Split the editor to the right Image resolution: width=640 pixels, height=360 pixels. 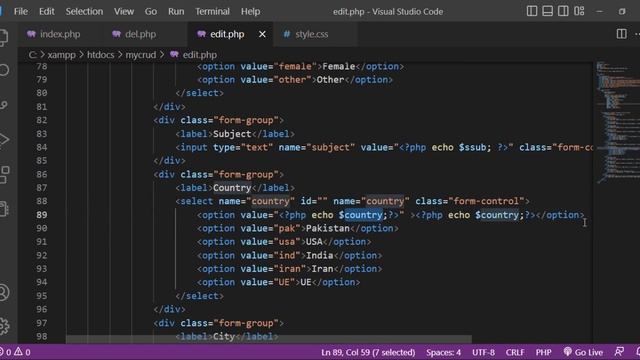[x=621, y=34]
